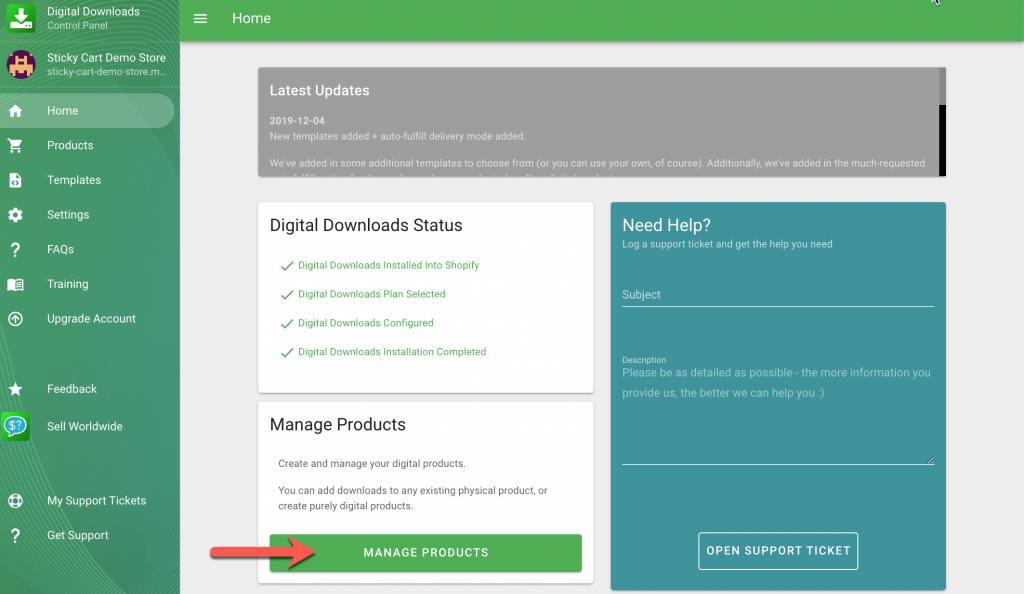Select Upgrade Account in the sidebar

click(x=89, y=319)
